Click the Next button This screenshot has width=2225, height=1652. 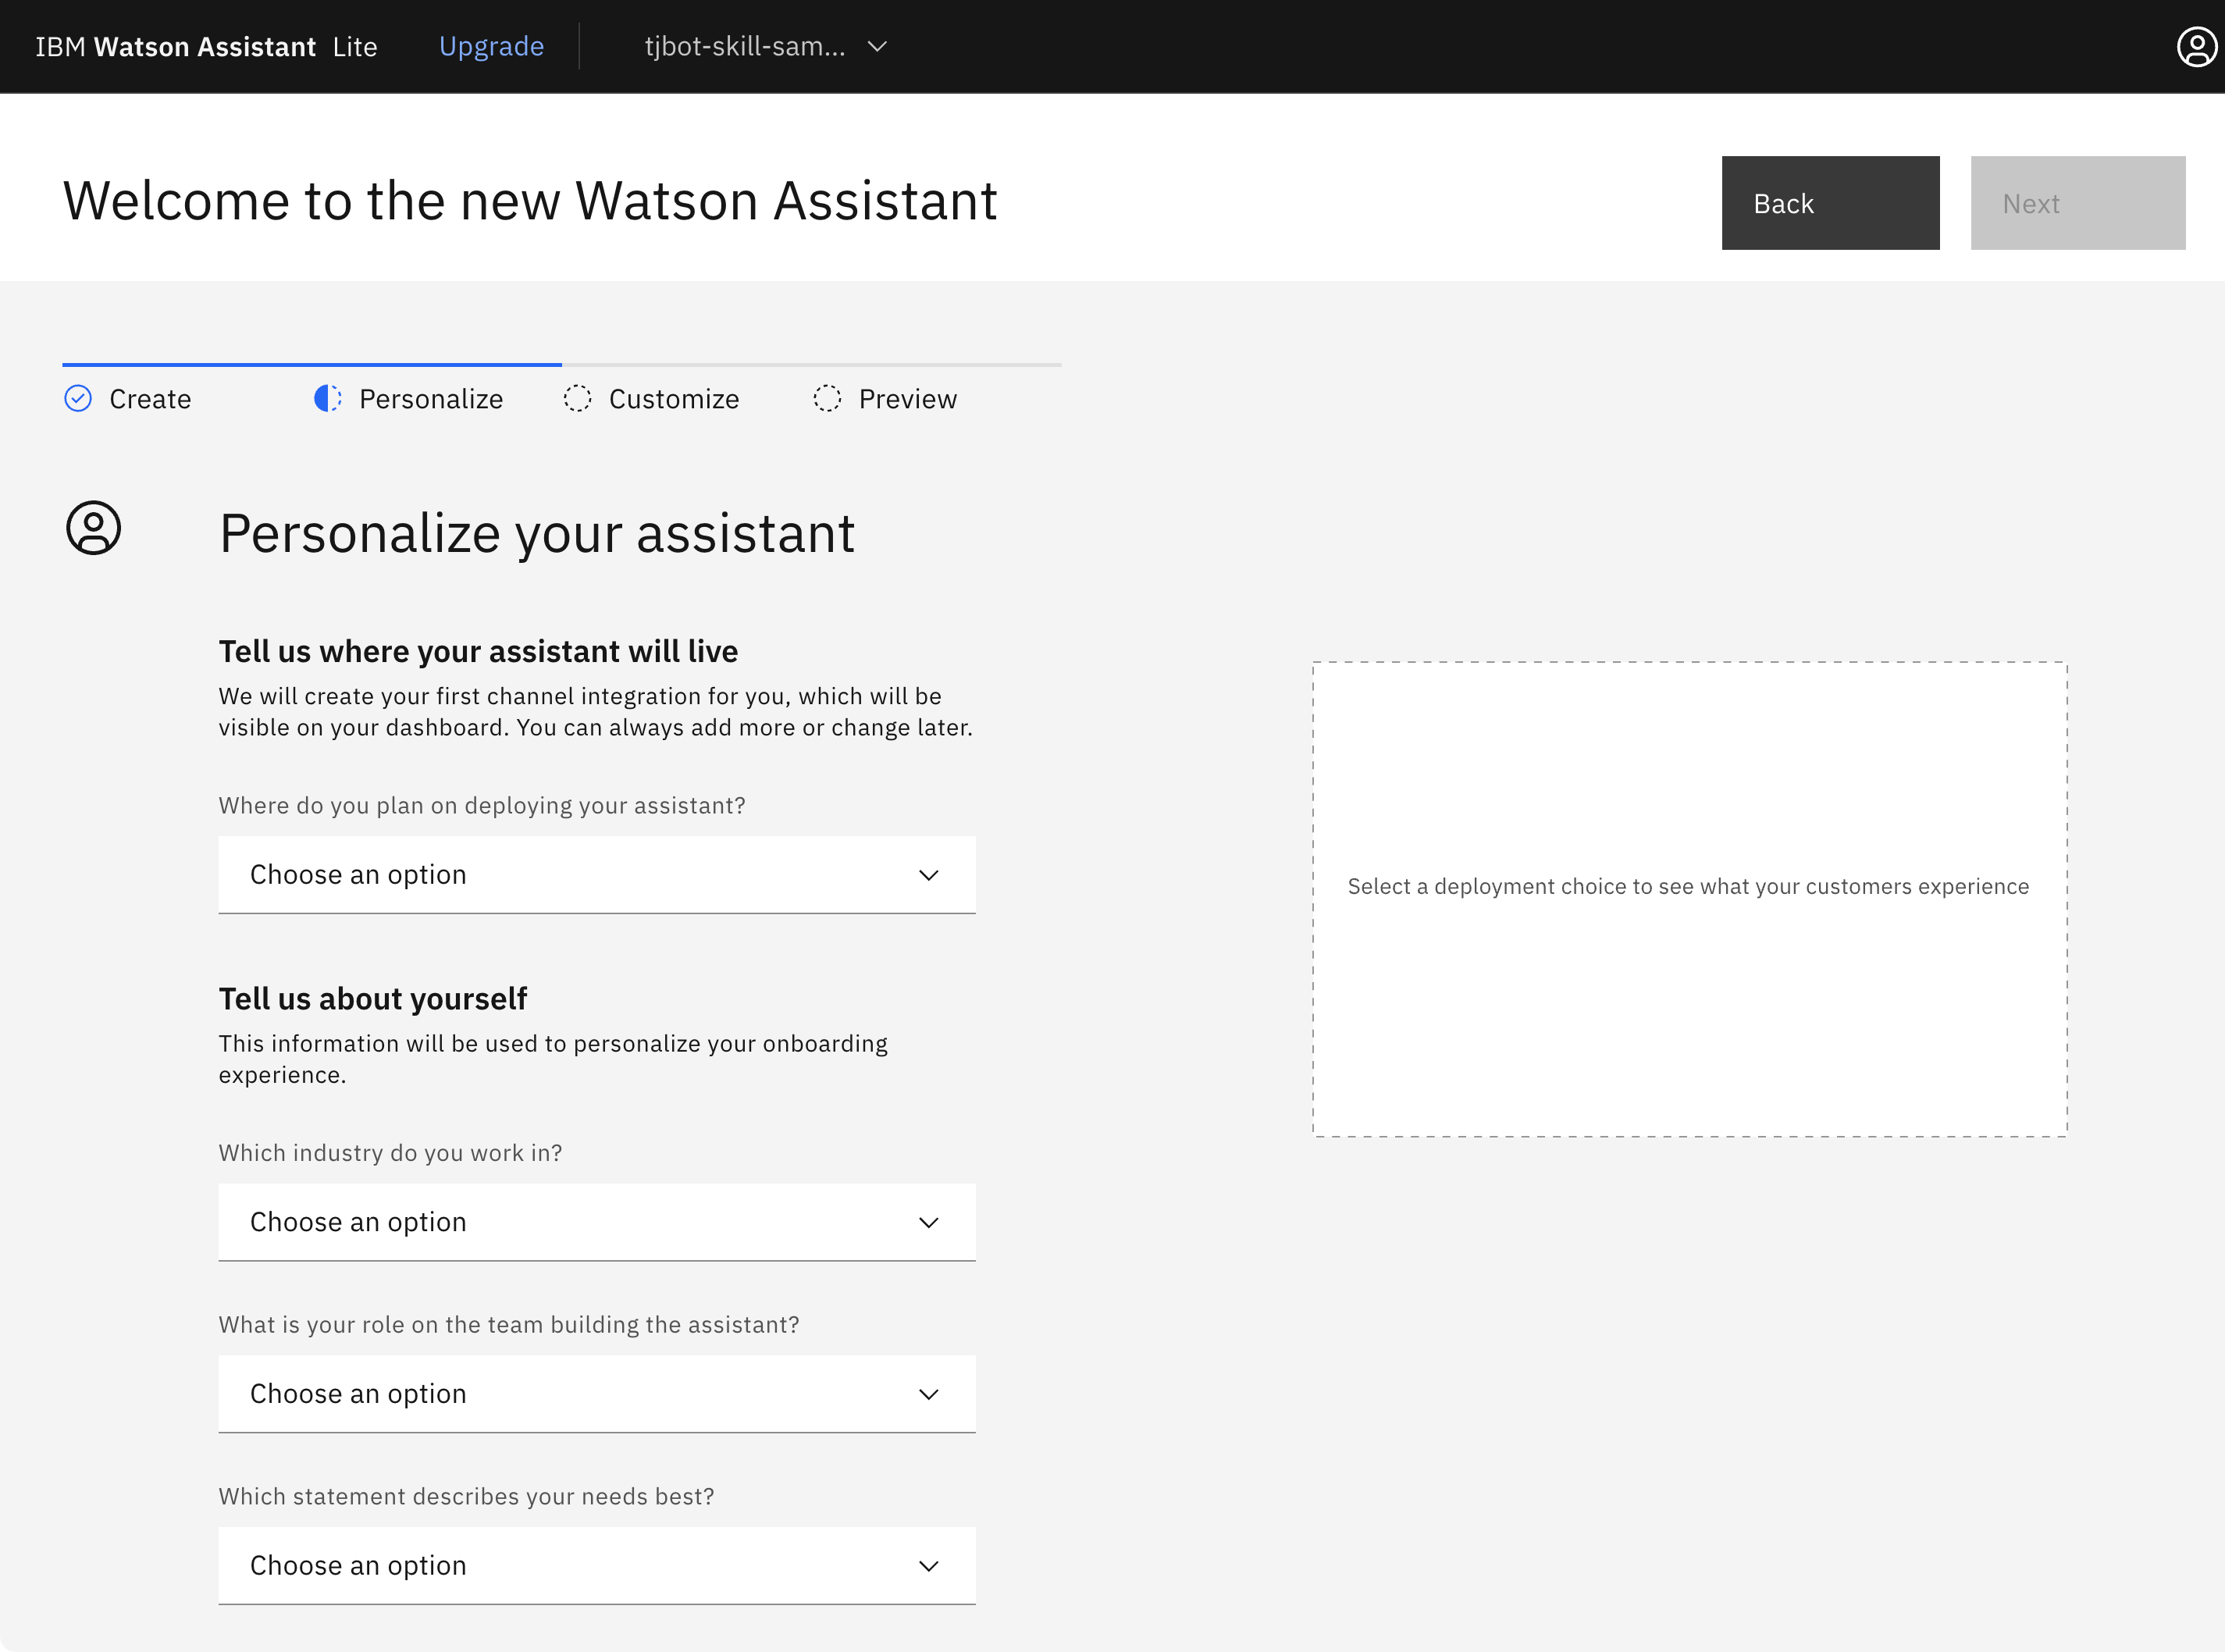click(x=2077, y=203)
